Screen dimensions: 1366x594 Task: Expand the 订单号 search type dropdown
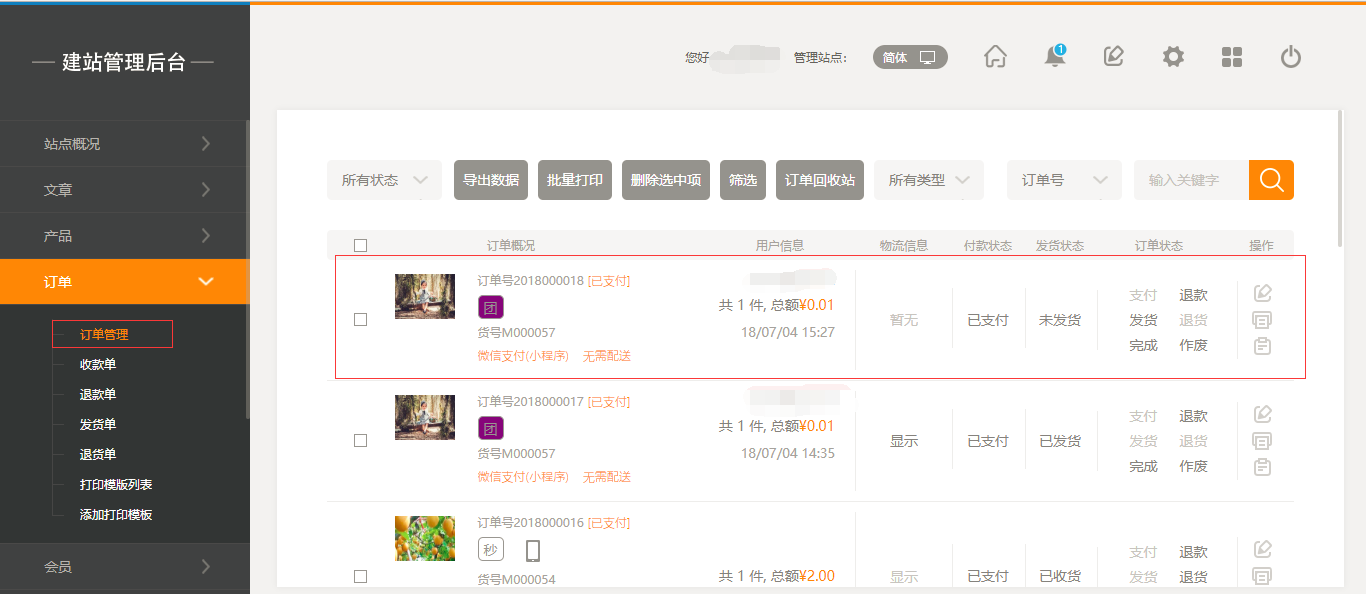point(1063,180)
